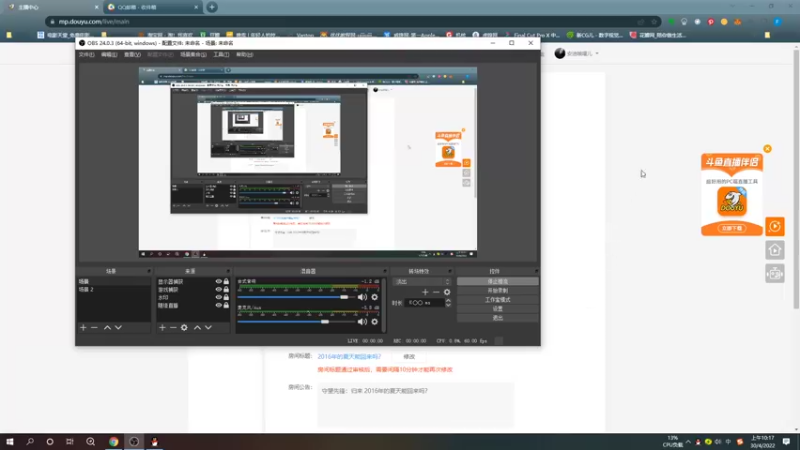Toggle the lock of the 显示器捕获 source

[x=226, y=282]
